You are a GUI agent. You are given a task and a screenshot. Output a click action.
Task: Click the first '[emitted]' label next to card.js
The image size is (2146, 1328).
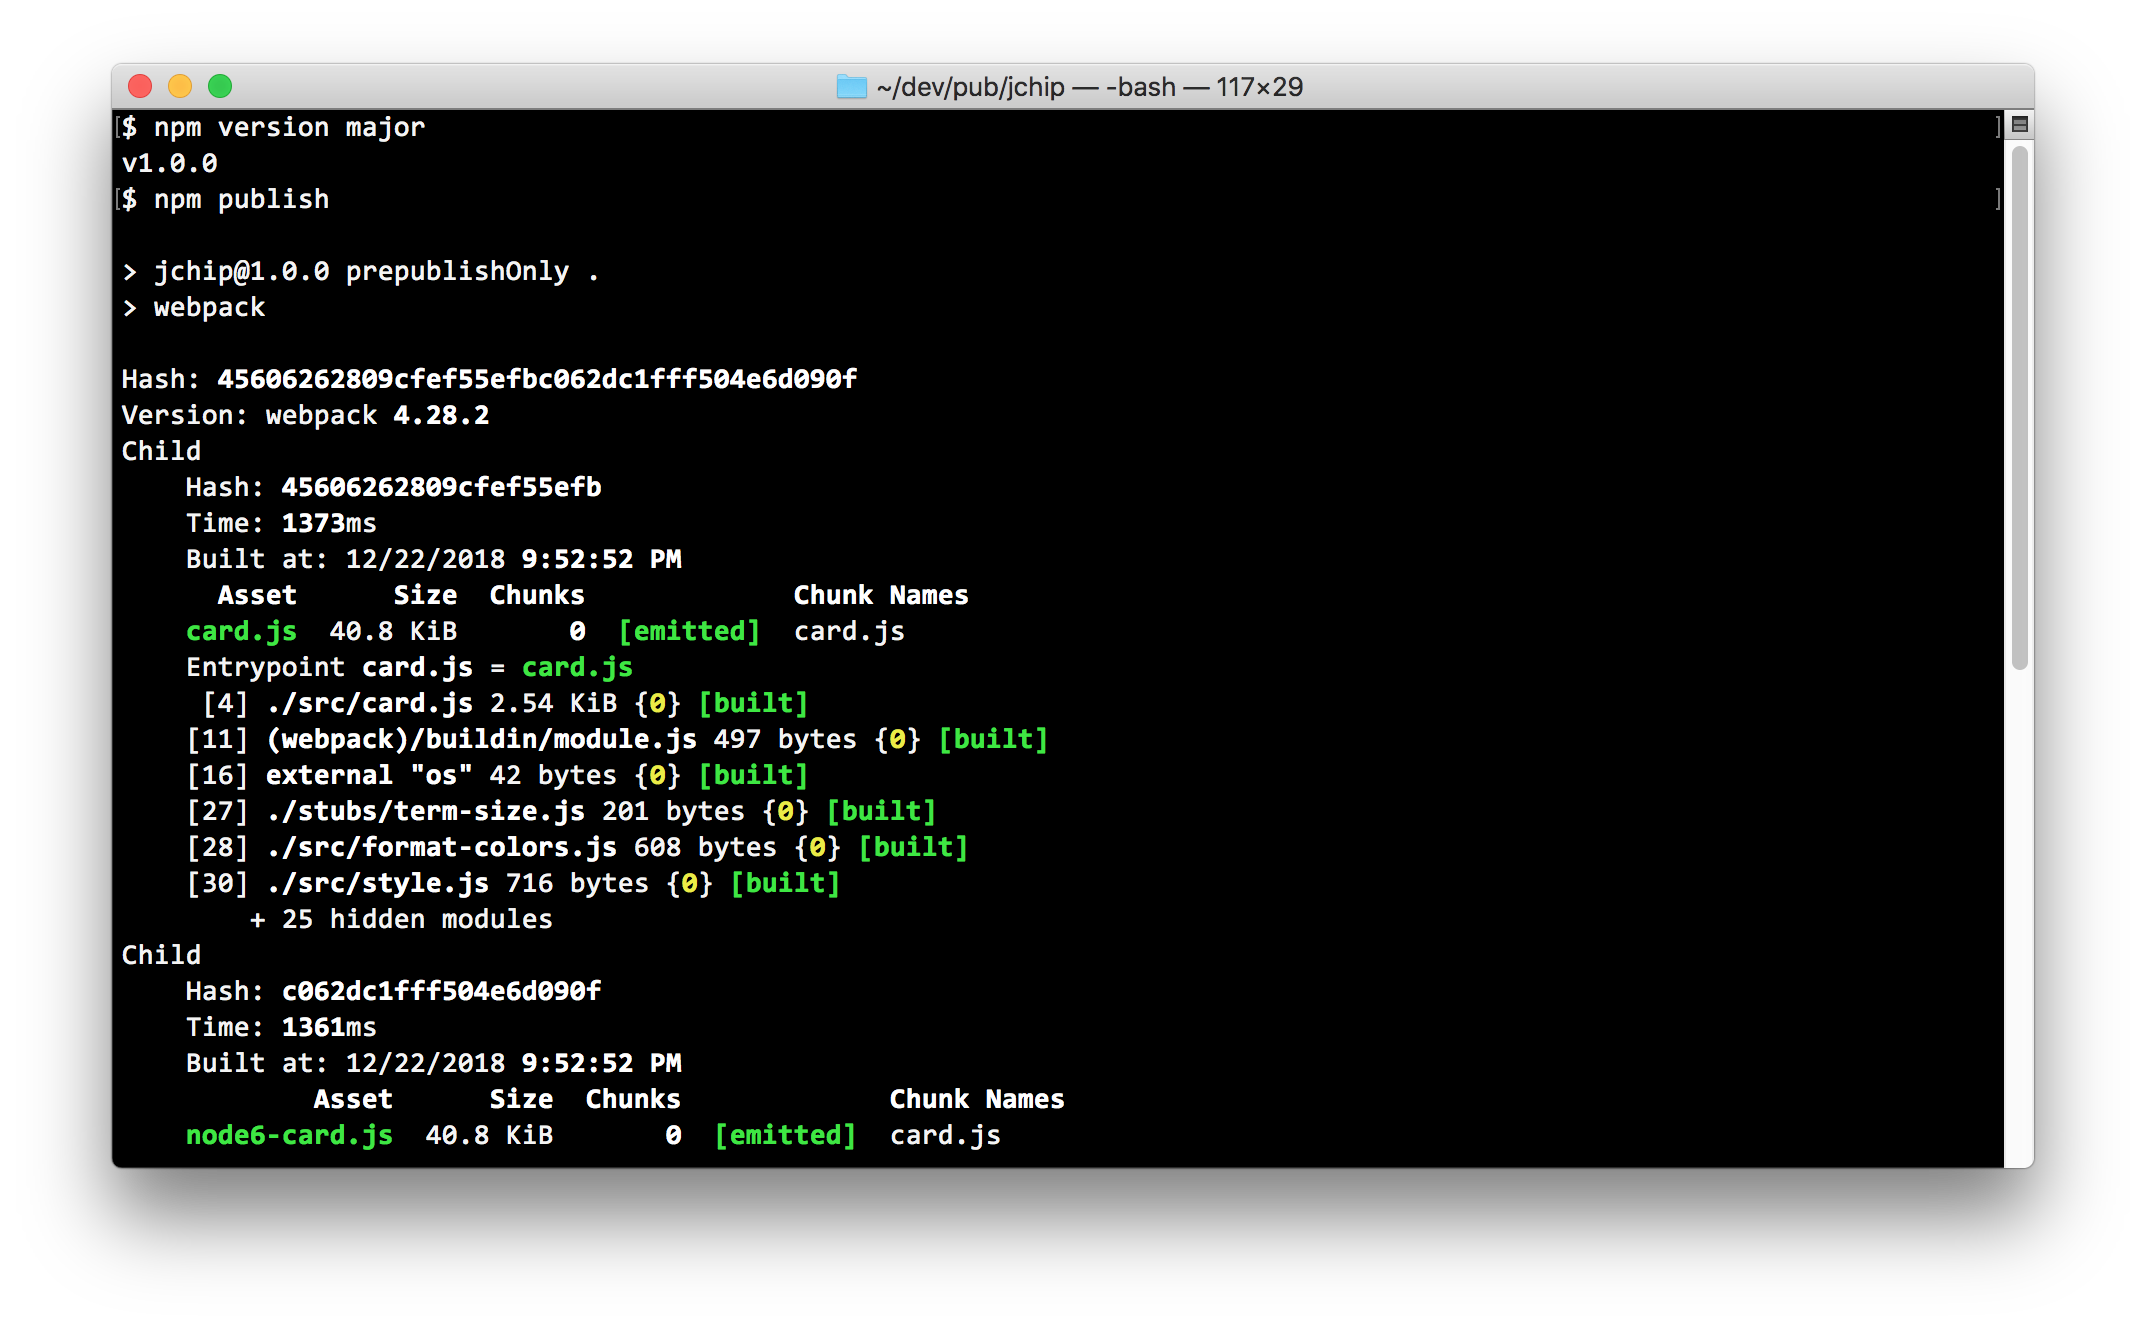[x=689, y=631]
